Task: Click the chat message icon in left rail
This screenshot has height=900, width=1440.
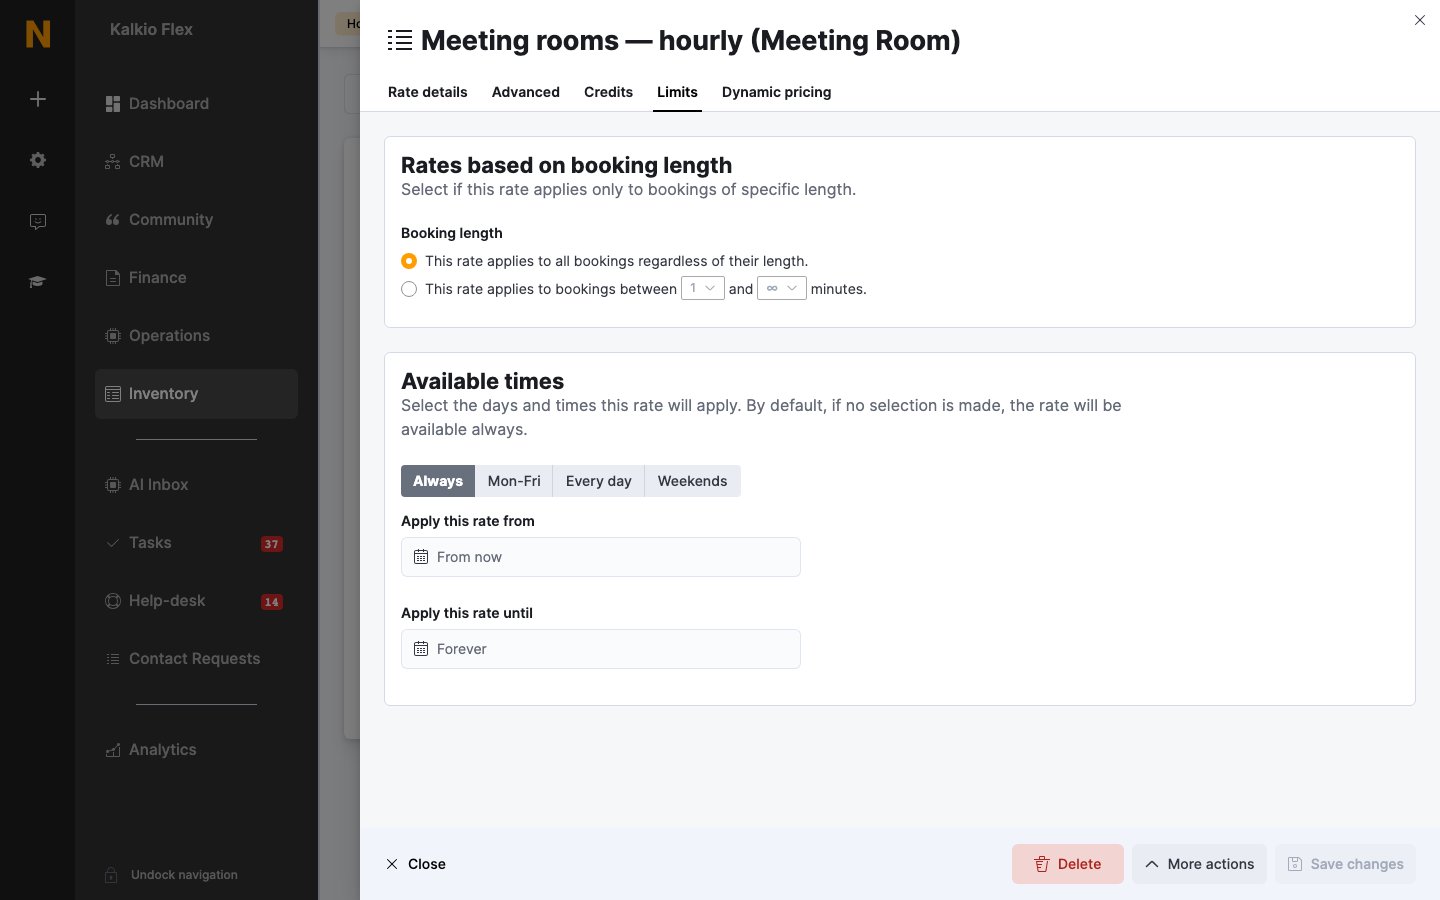Action: point(38,221)
